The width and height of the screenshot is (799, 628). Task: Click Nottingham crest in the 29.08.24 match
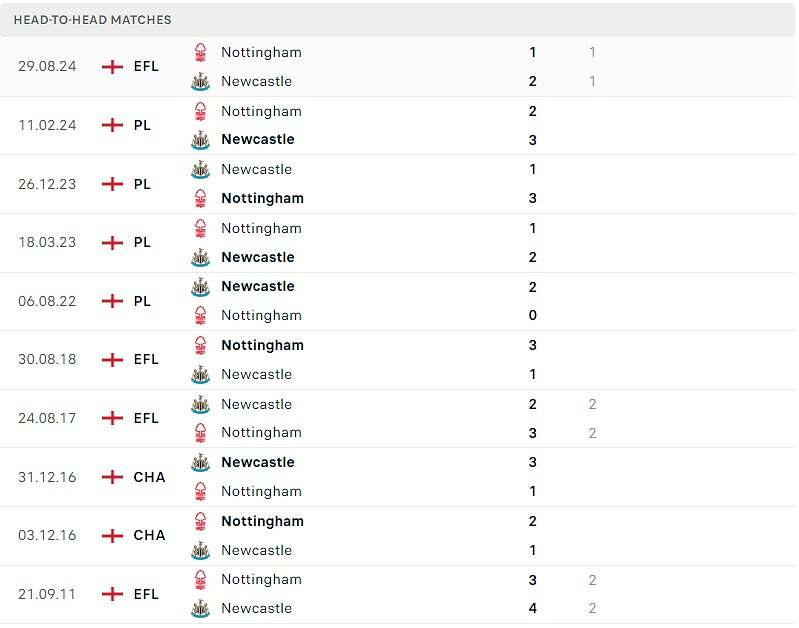pyautogui.click(x=201, y=52)
